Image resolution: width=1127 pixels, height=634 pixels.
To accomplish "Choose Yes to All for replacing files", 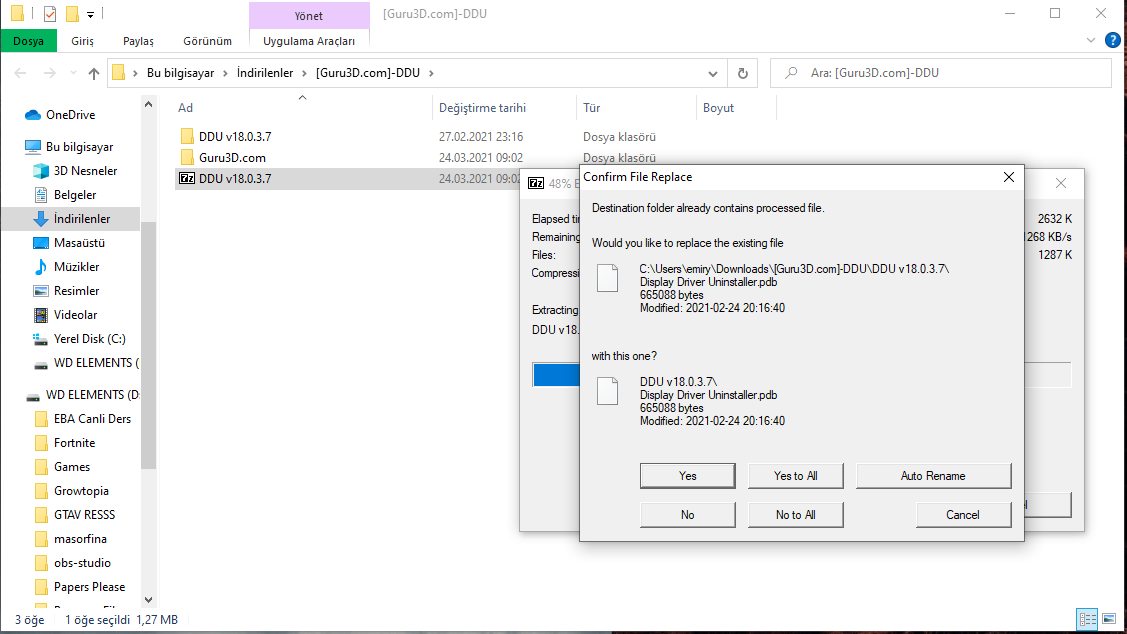I will tap(795, 476).
